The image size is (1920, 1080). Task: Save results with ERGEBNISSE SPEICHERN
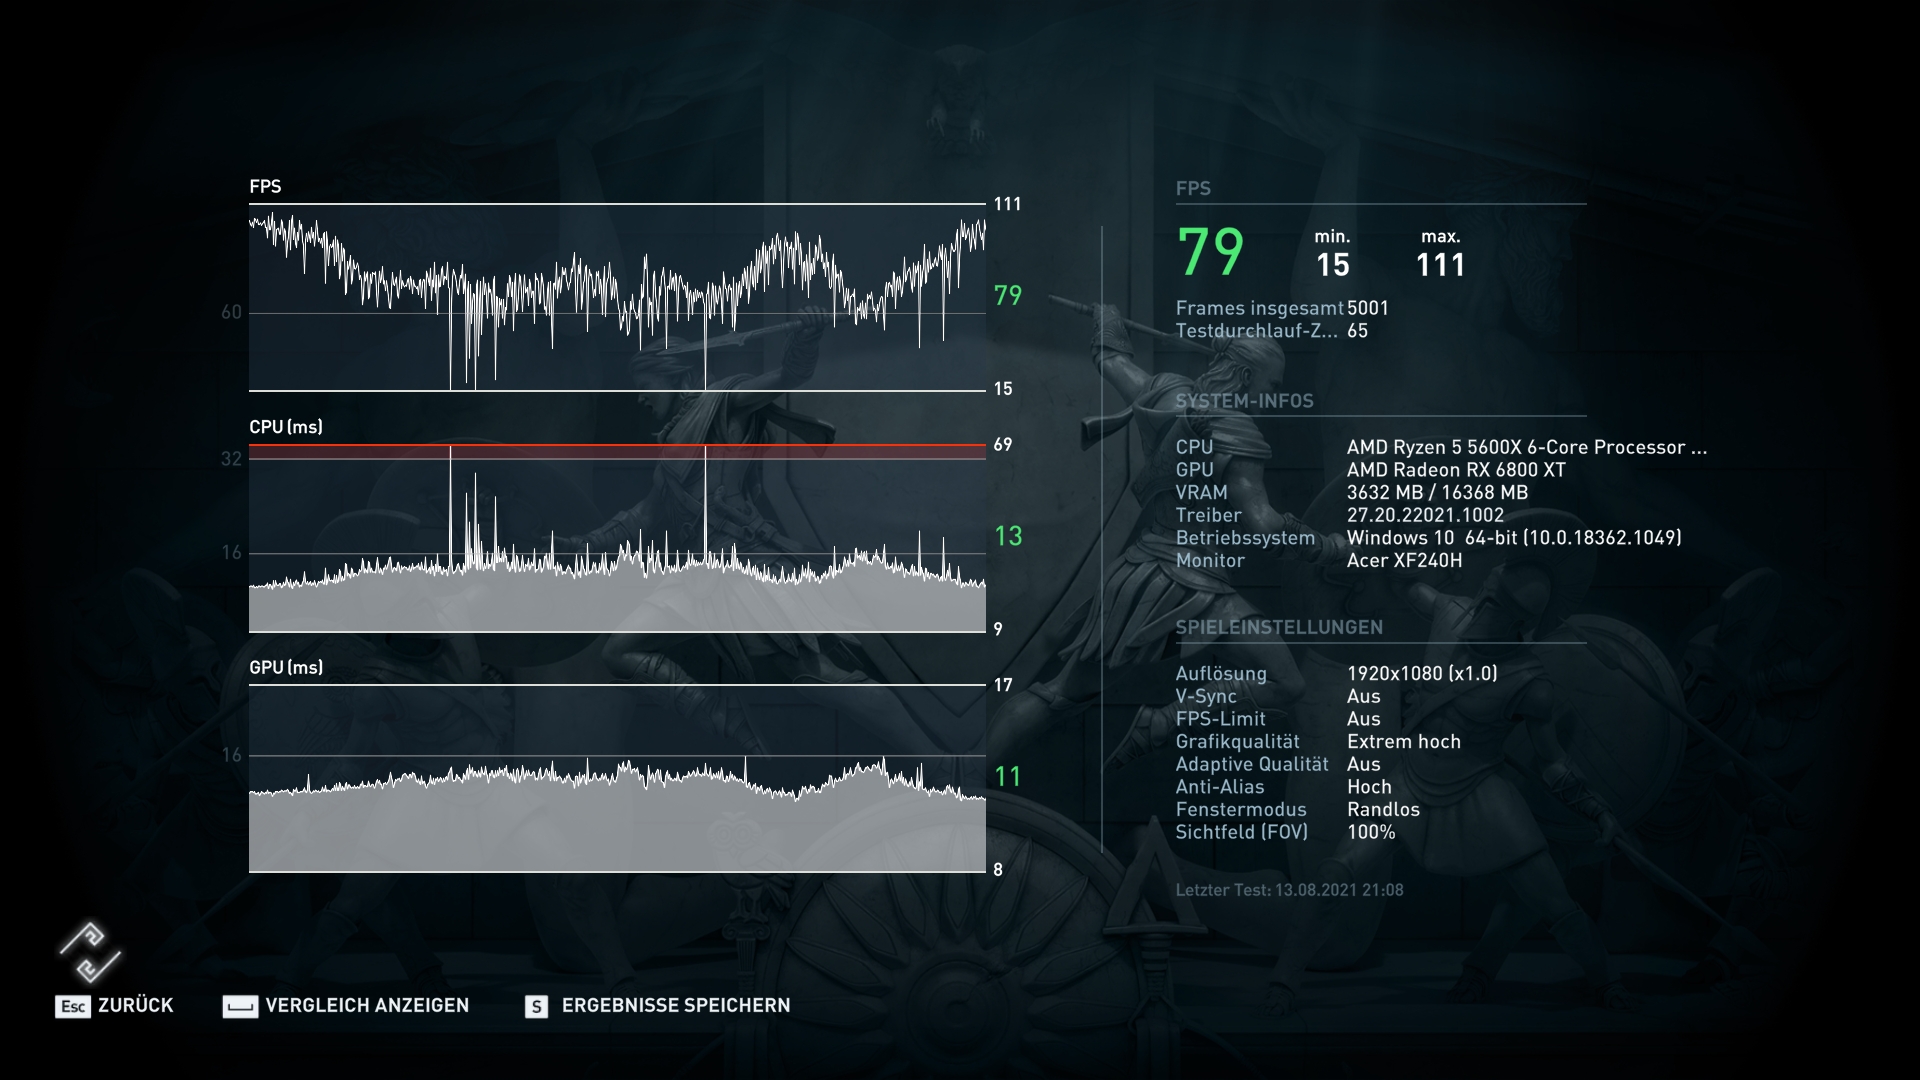[x=675, y=1005]
